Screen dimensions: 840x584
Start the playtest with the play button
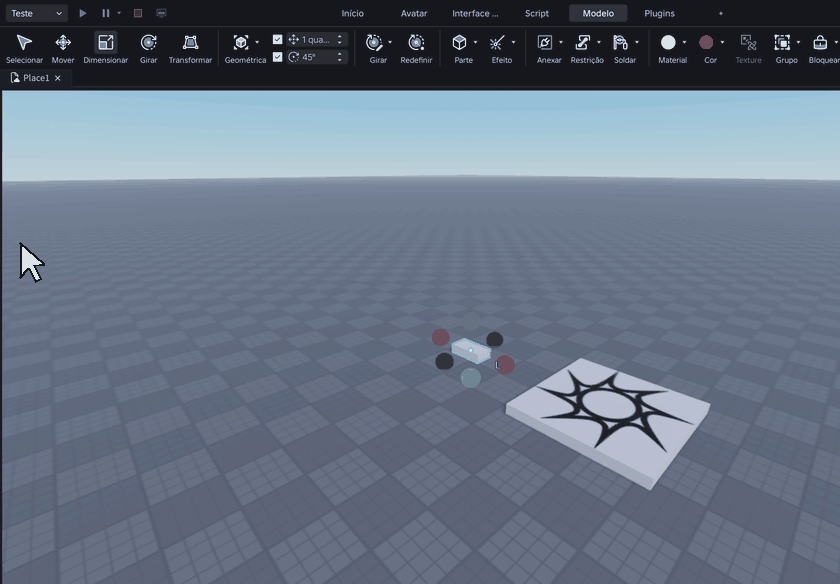coord(82,13)
